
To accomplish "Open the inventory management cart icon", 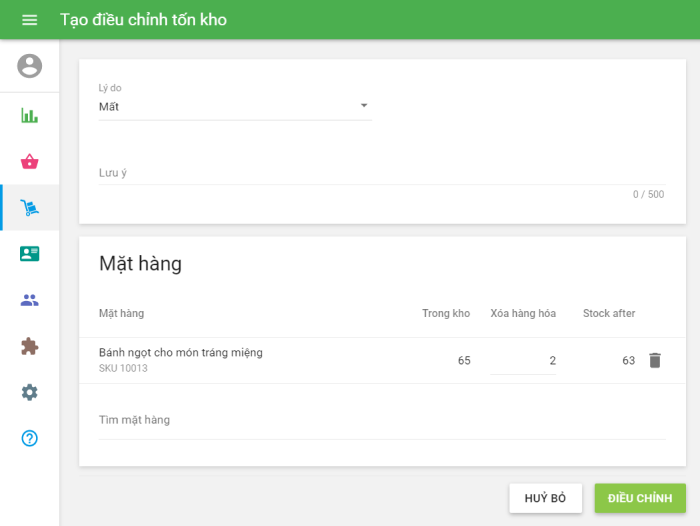I will coord(29,208).
